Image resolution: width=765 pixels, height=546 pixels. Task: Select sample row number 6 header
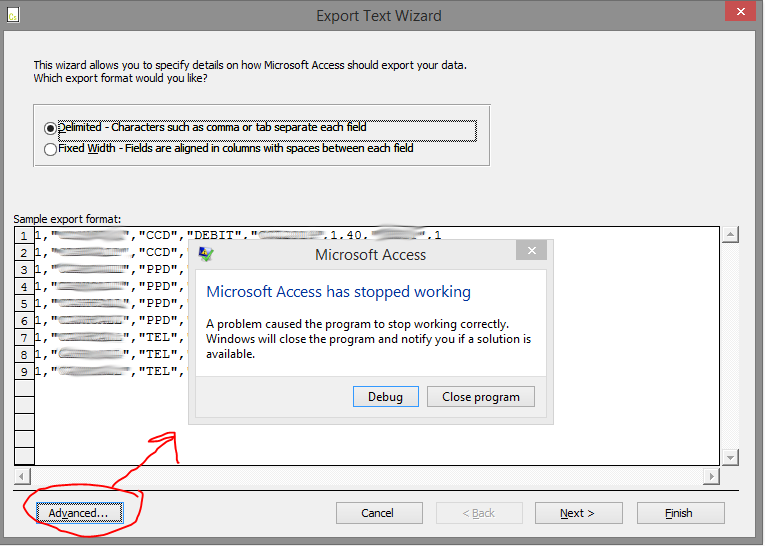[24, 321]
